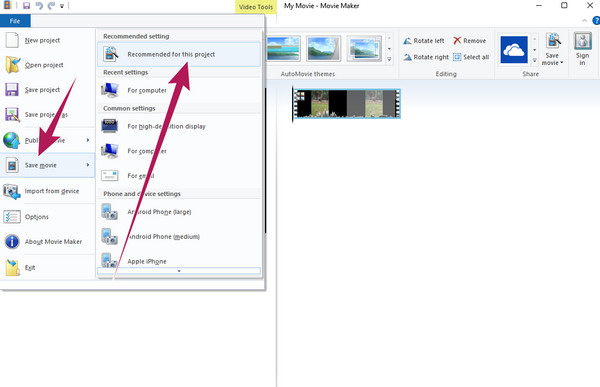Viewport: 600px width, 387px height.
Task: Open the quick access toolbar customize dropdown
Action: coord(62,6)
